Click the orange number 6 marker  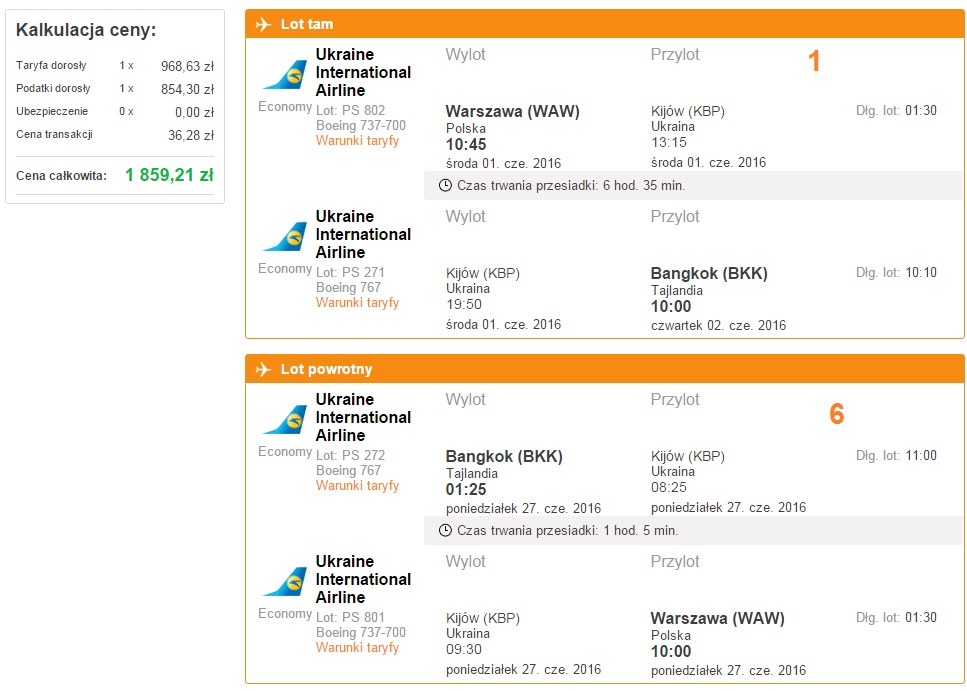pos(836,413)
